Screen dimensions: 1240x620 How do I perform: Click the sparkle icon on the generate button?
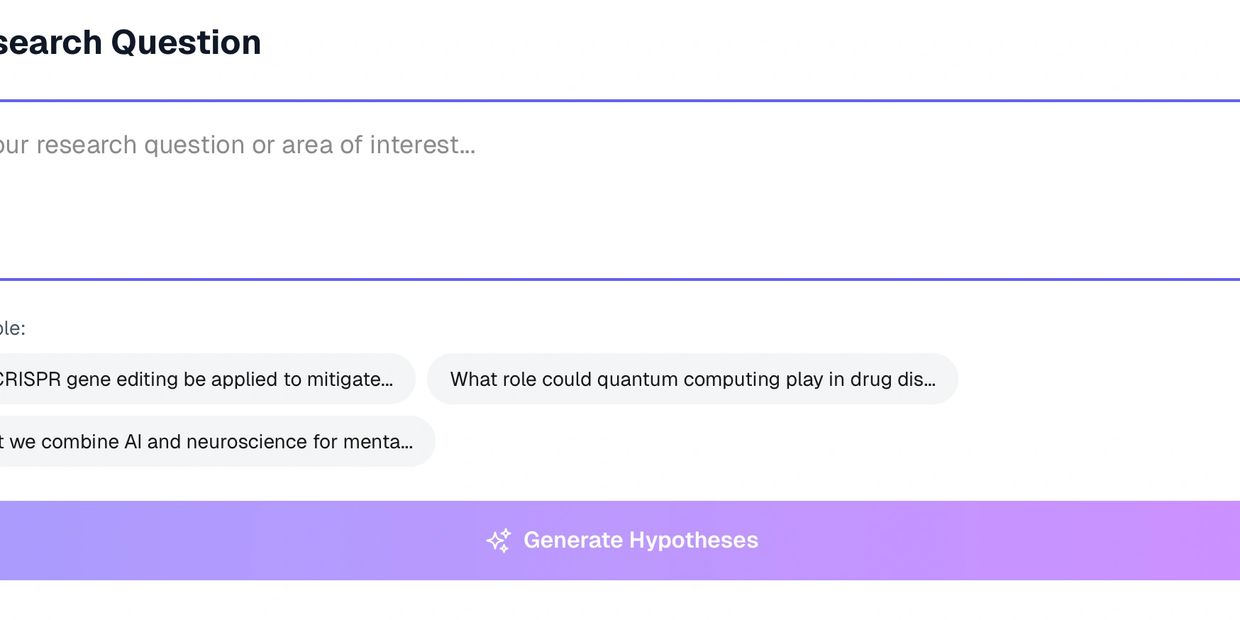click(x=499, y=541)
